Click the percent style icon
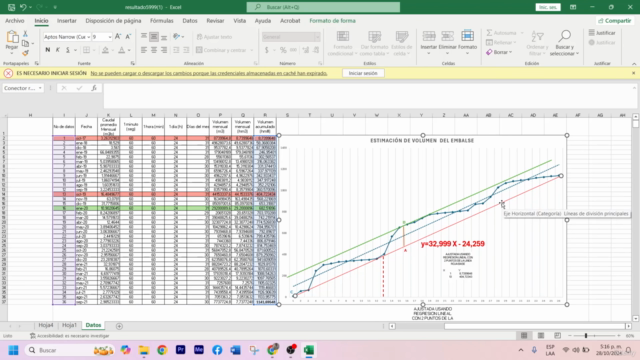The width and height of the screenshot is (640, 360). click(x=283, y=50)
